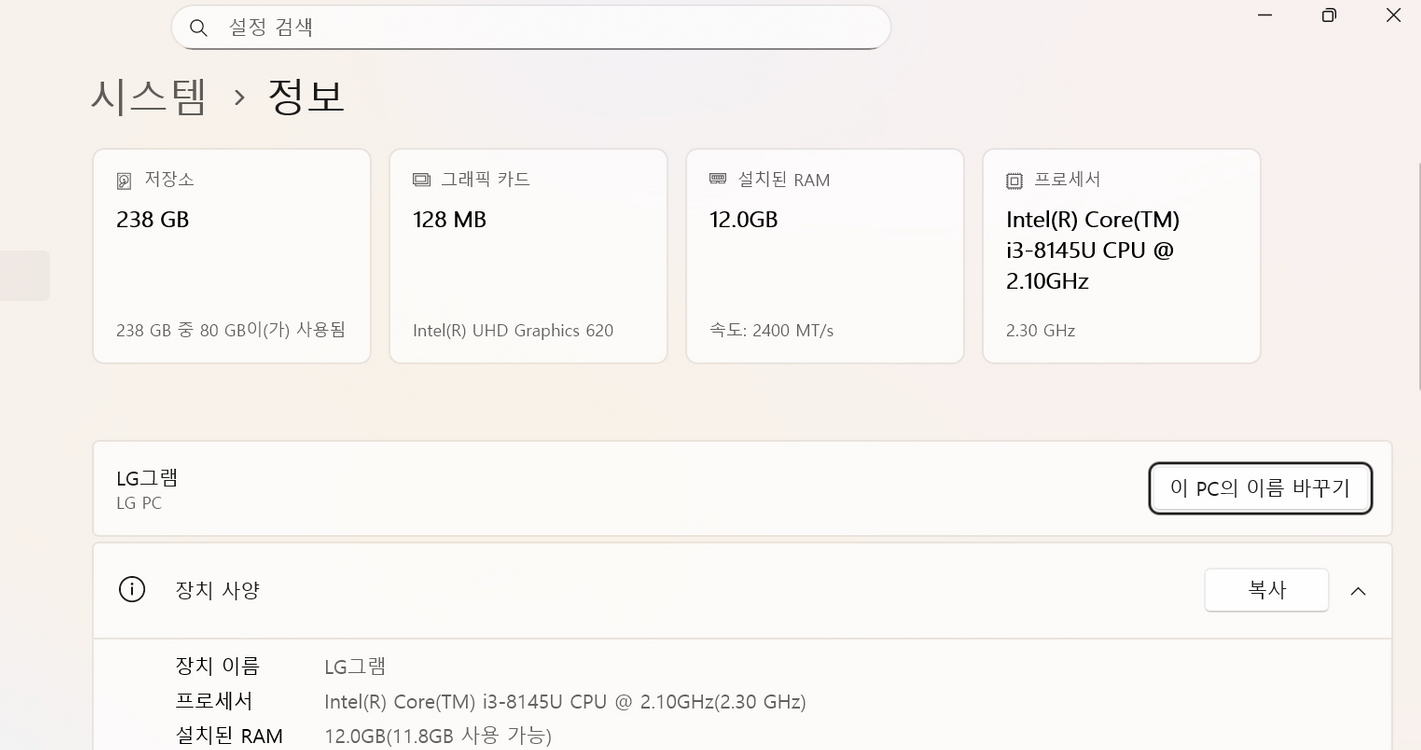The width and height of the screenshot is (1421, 750).
Task: Click the 복사 button to copy device specs
Action: coord(1266,590)
